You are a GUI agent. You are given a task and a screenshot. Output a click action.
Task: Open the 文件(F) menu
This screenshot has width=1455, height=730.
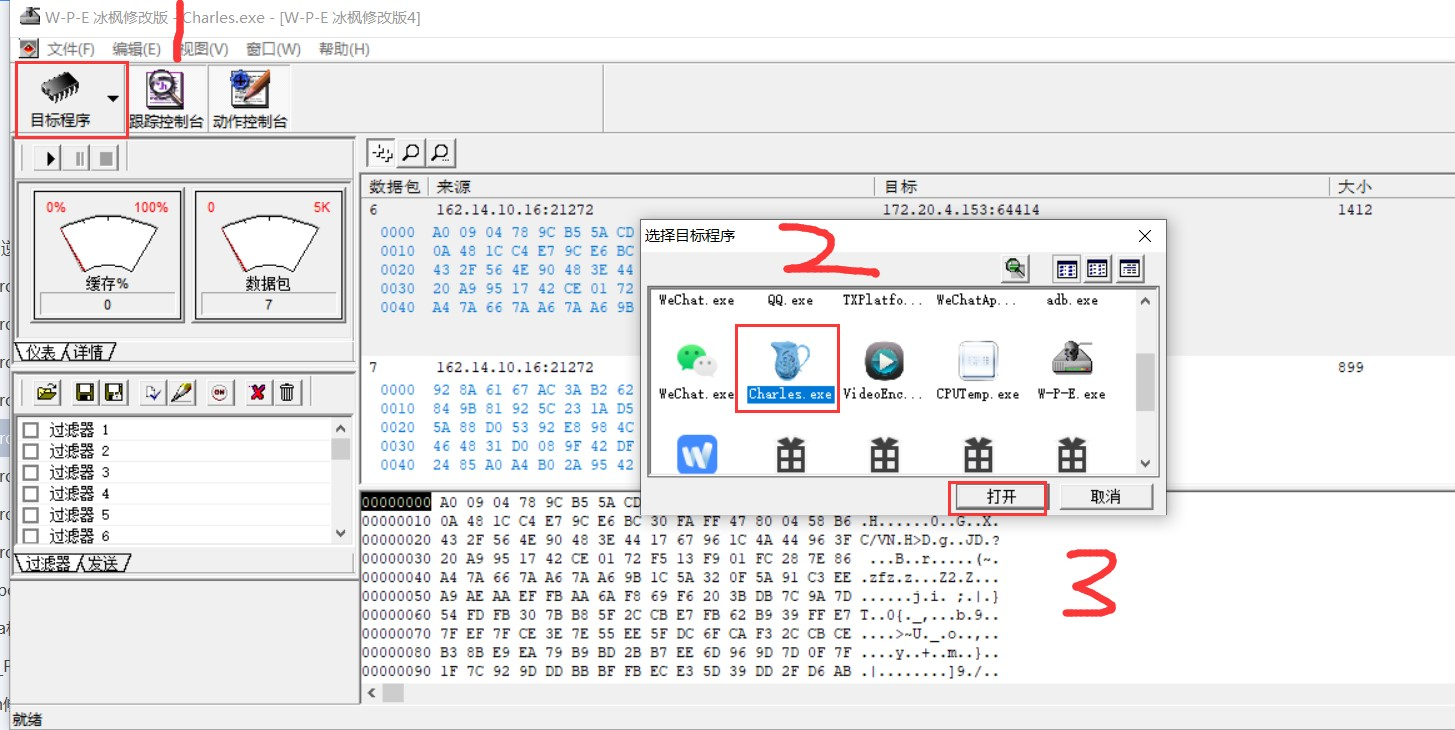[71, 49]
